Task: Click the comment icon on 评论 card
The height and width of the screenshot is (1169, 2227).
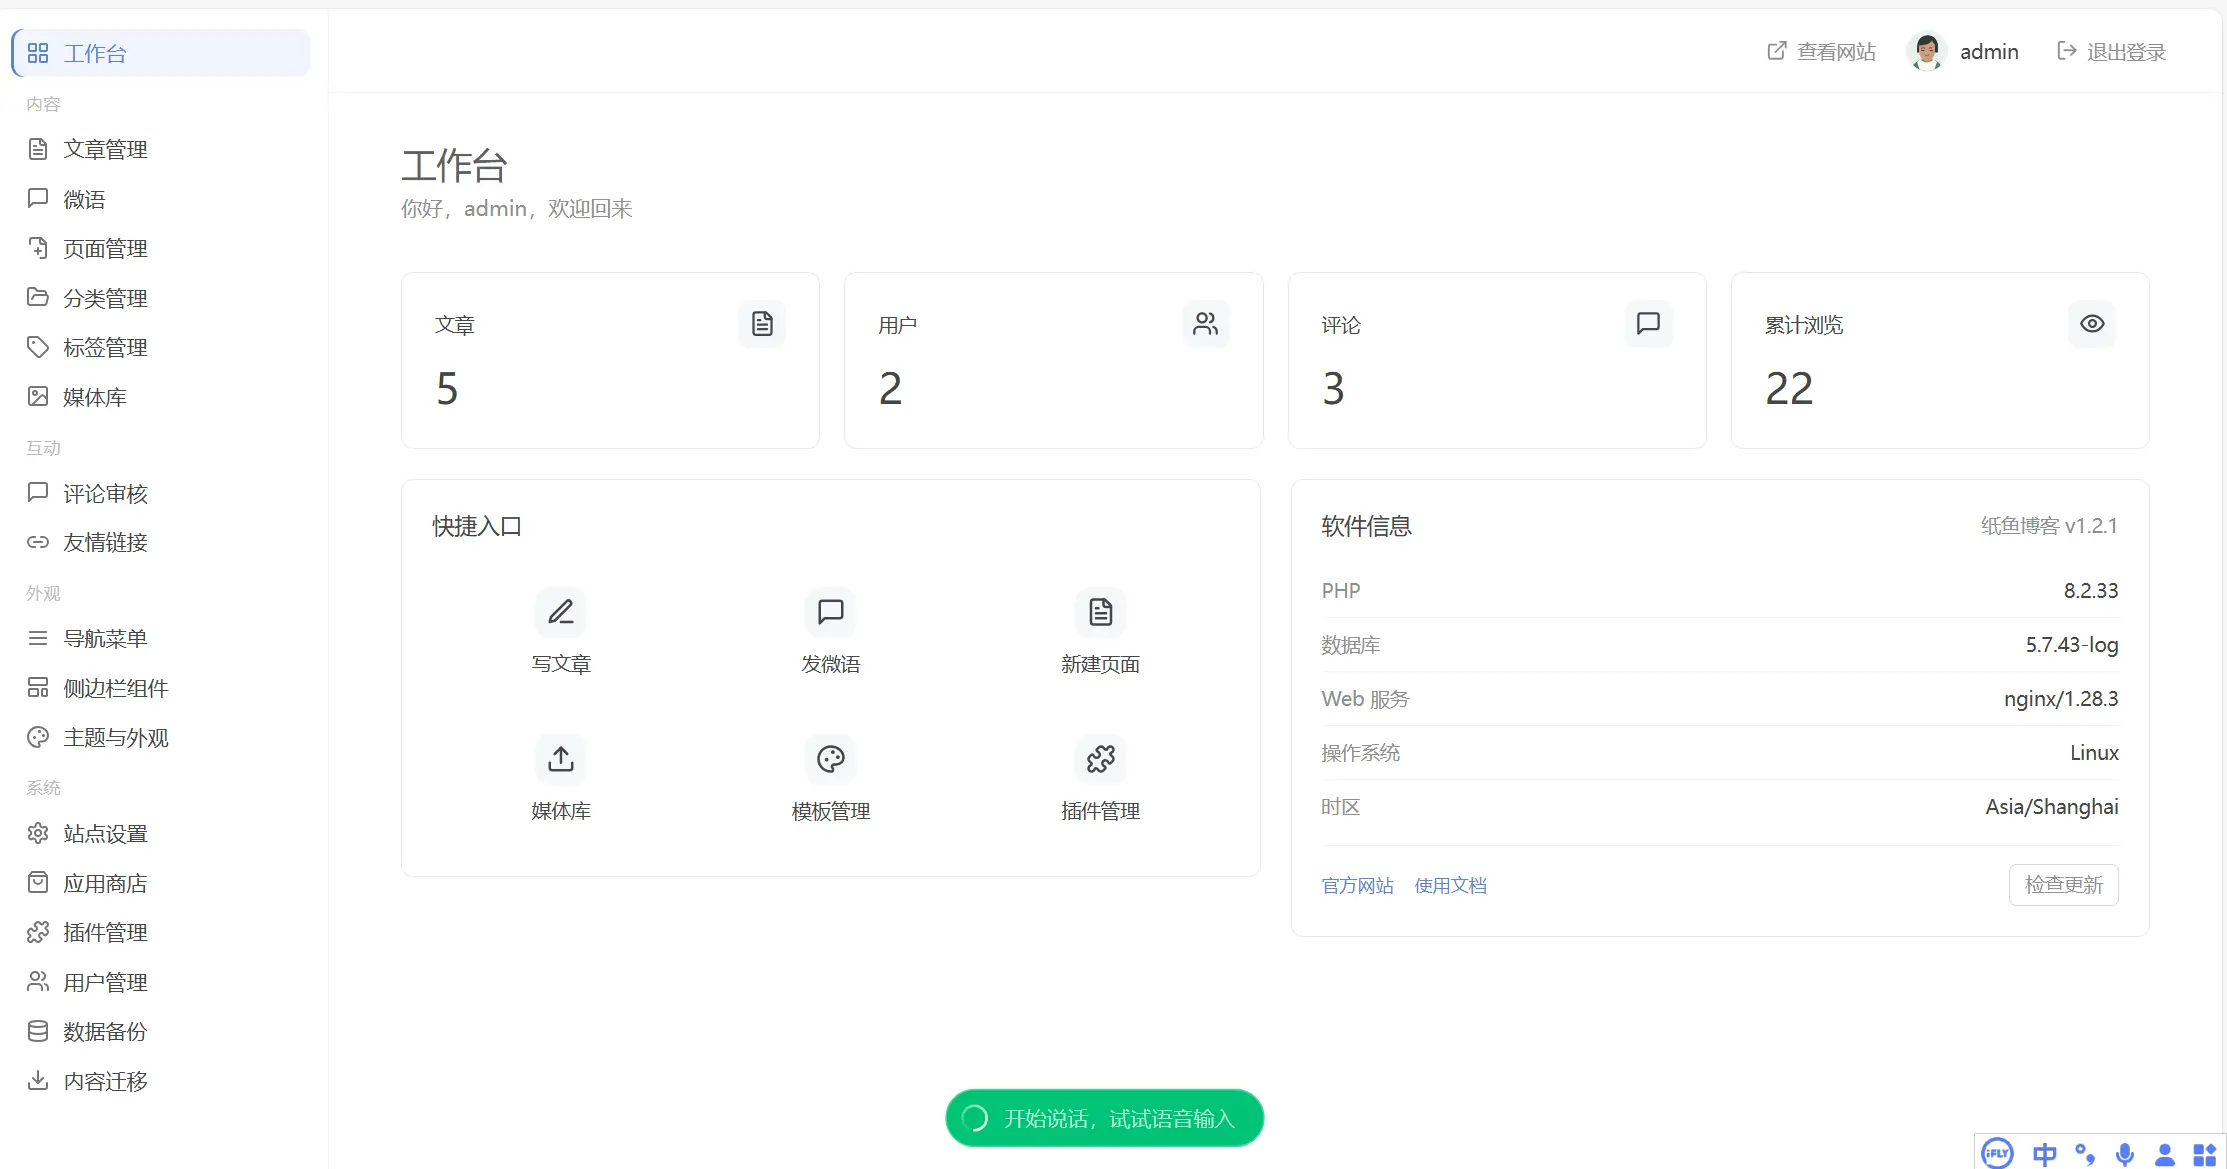Action: tap(1648, 324)
